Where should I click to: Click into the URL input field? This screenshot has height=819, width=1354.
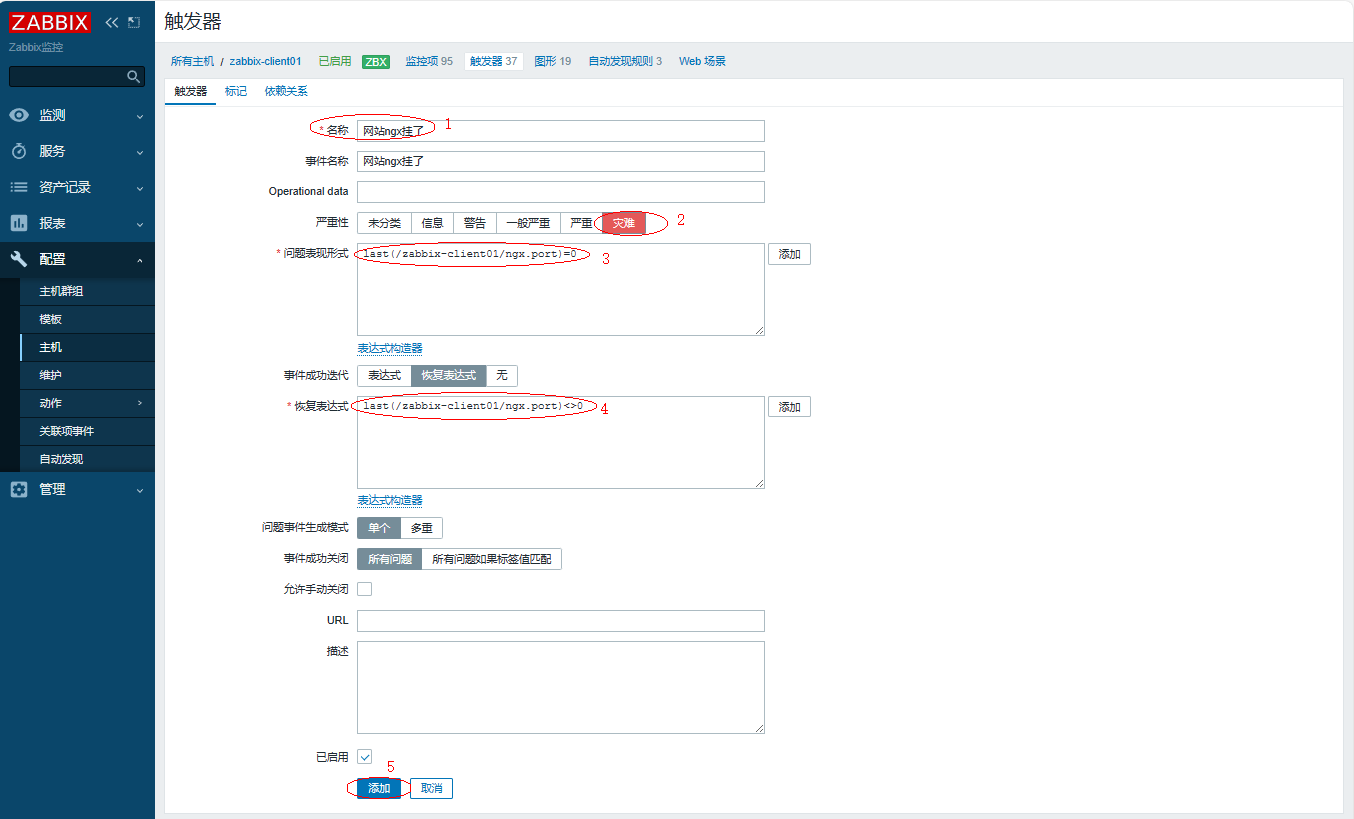560,621
